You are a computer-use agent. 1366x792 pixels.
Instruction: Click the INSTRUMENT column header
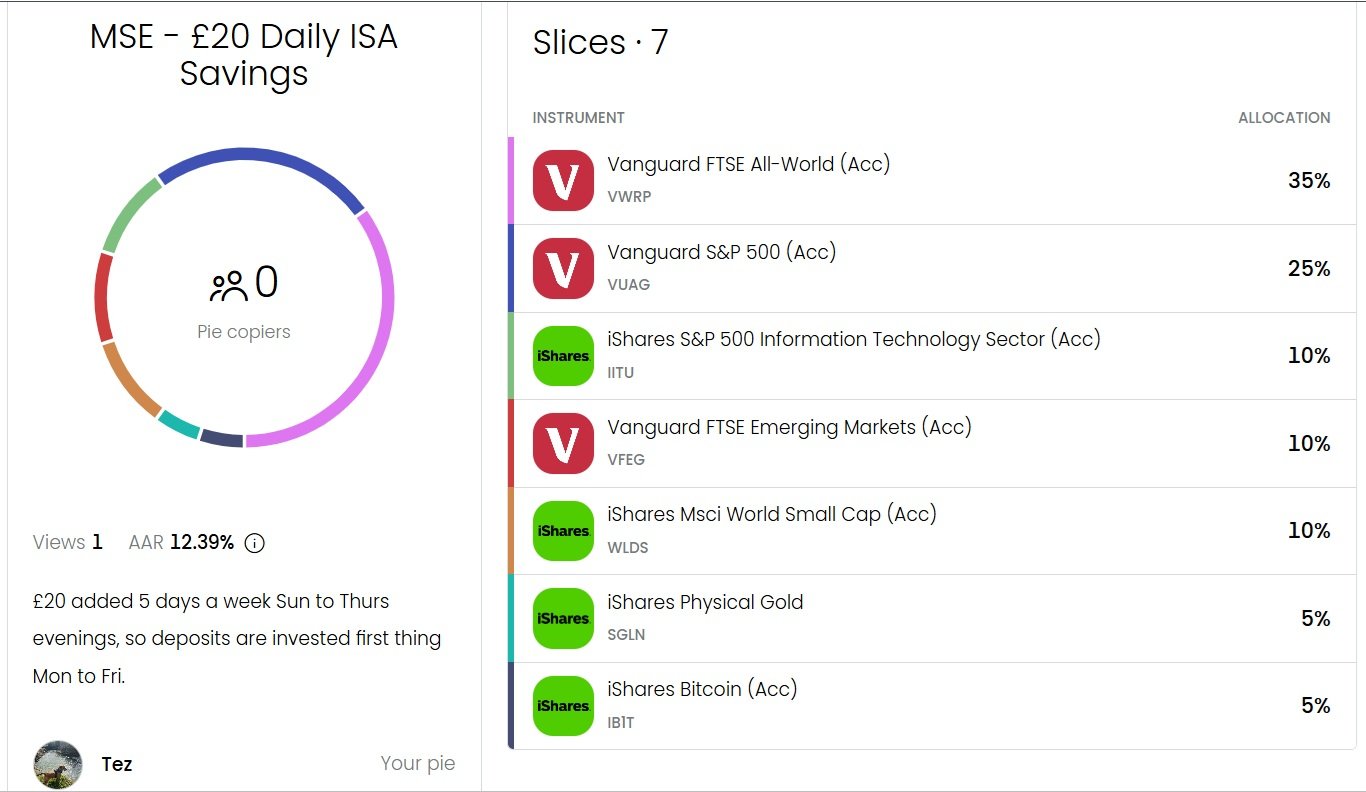(x=578, y=118)
